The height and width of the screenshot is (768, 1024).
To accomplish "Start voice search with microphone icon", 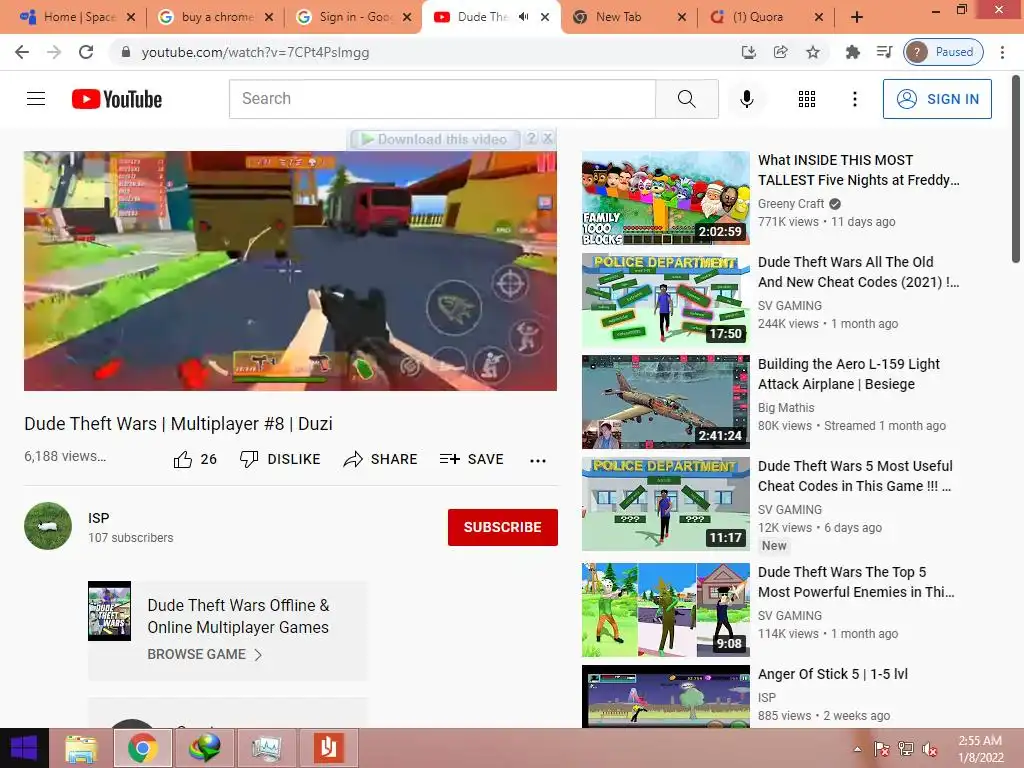I will tap(746, 99).
